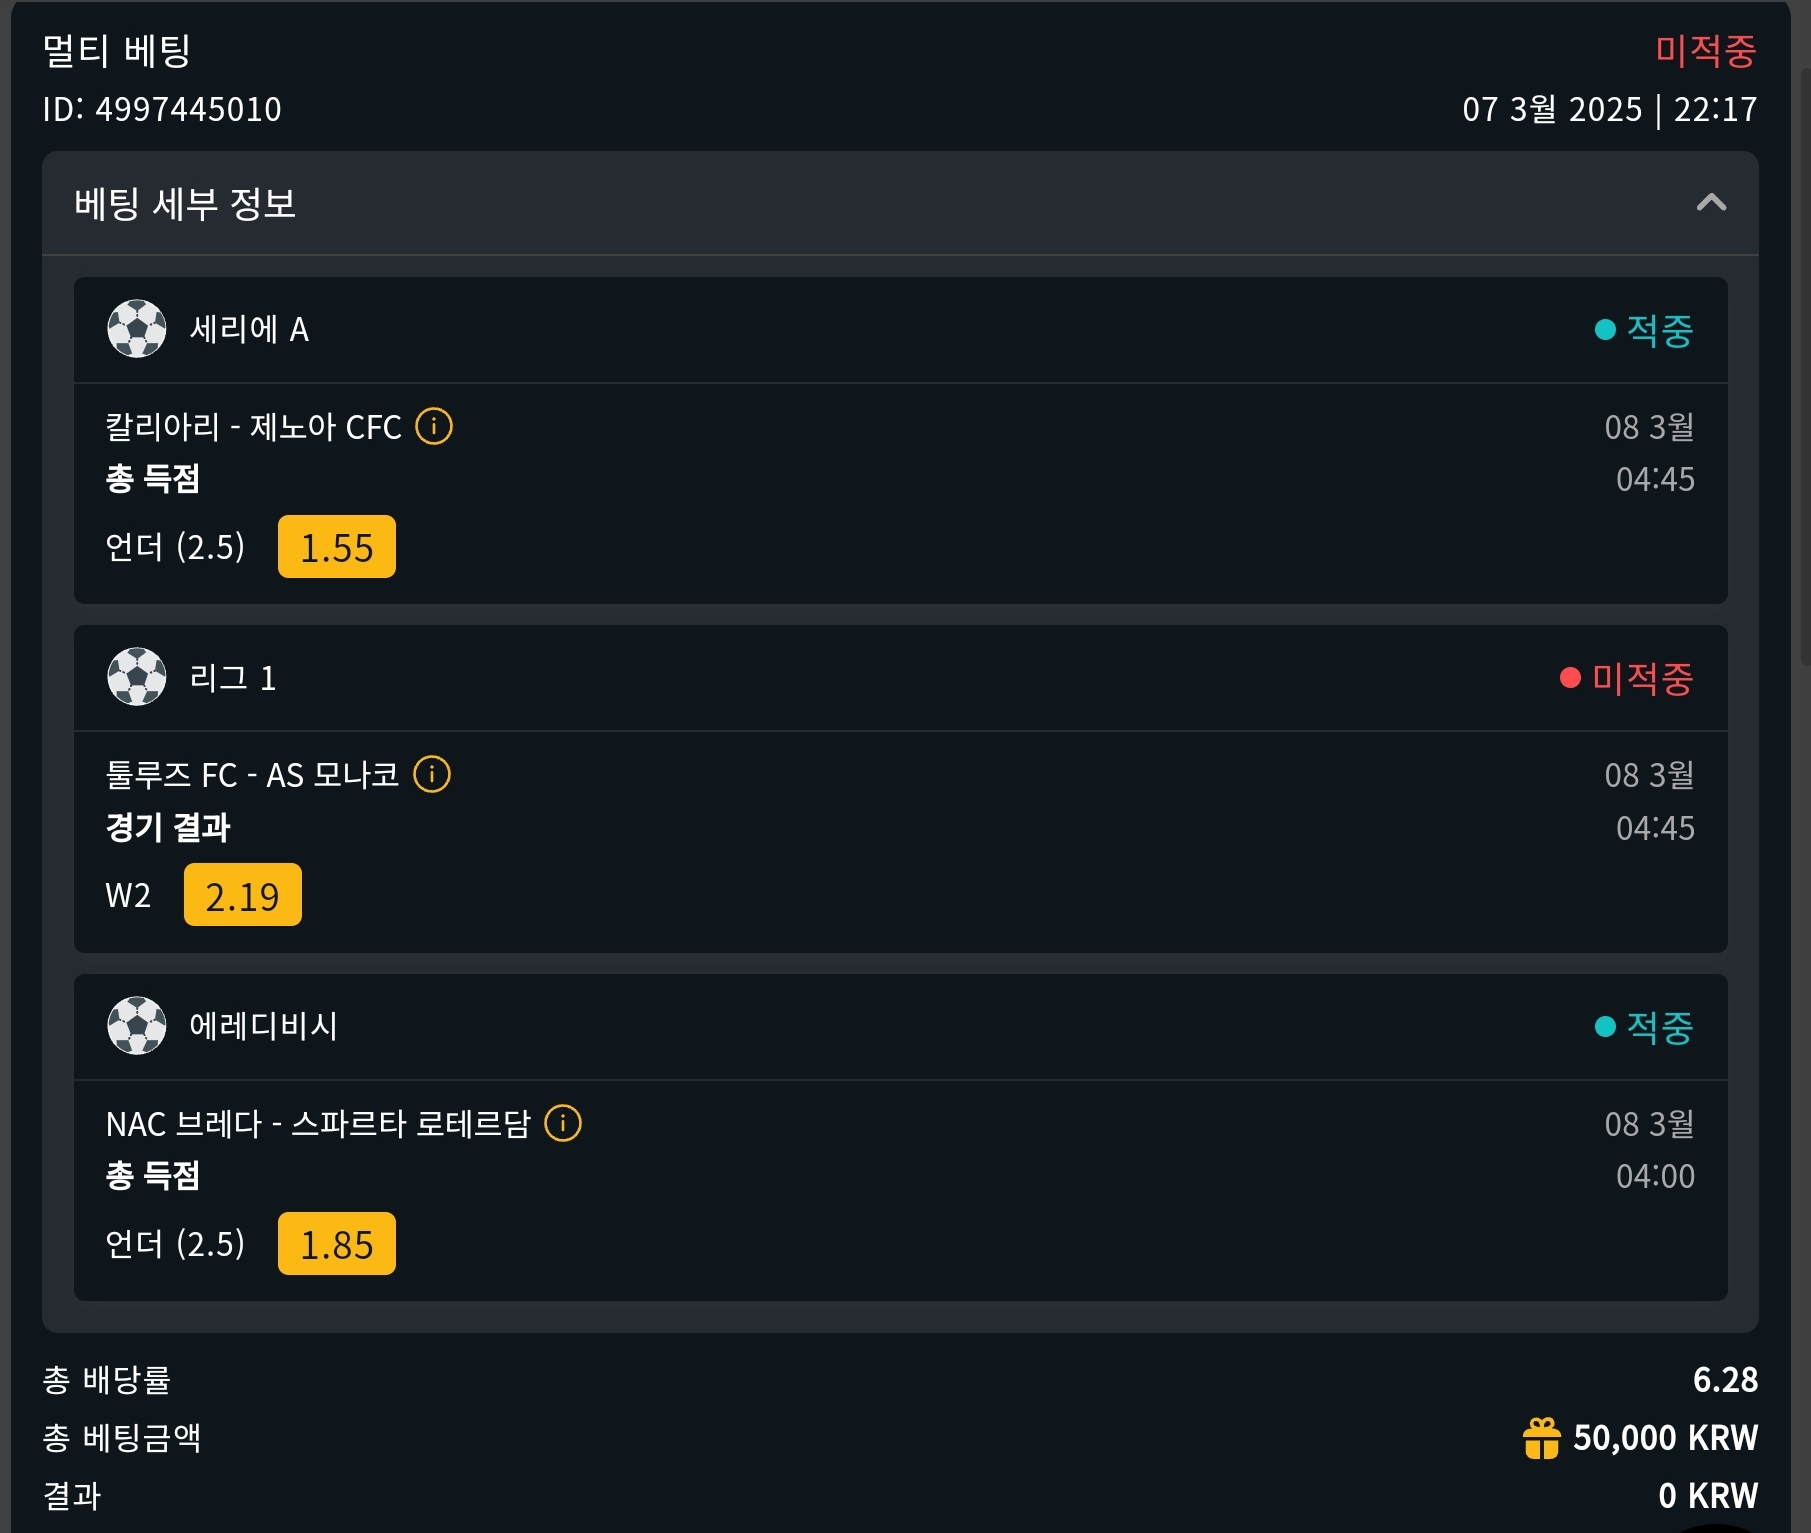This screenshot has width=1811, height=1533.
Task: Click the 1.85 odds badge
Action: [337, 1244]
